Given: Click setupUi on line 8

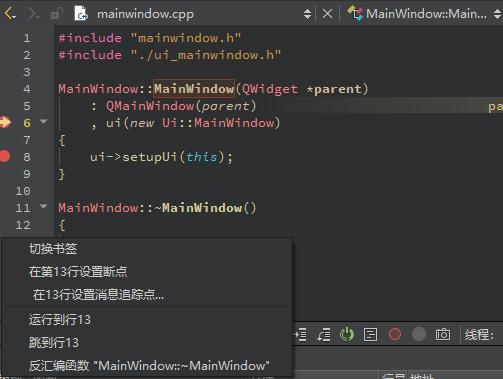Looking at the screenshot, I should [149, 157].
